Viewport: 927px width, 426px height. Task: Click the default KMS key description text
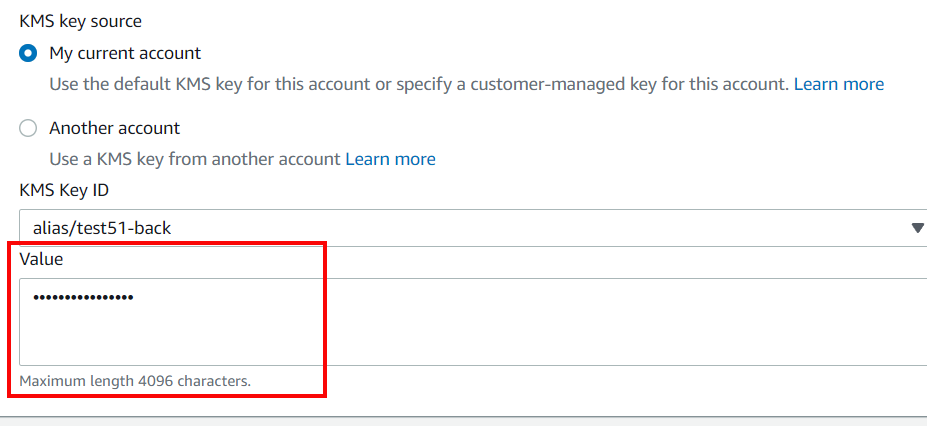coord(419,84)
